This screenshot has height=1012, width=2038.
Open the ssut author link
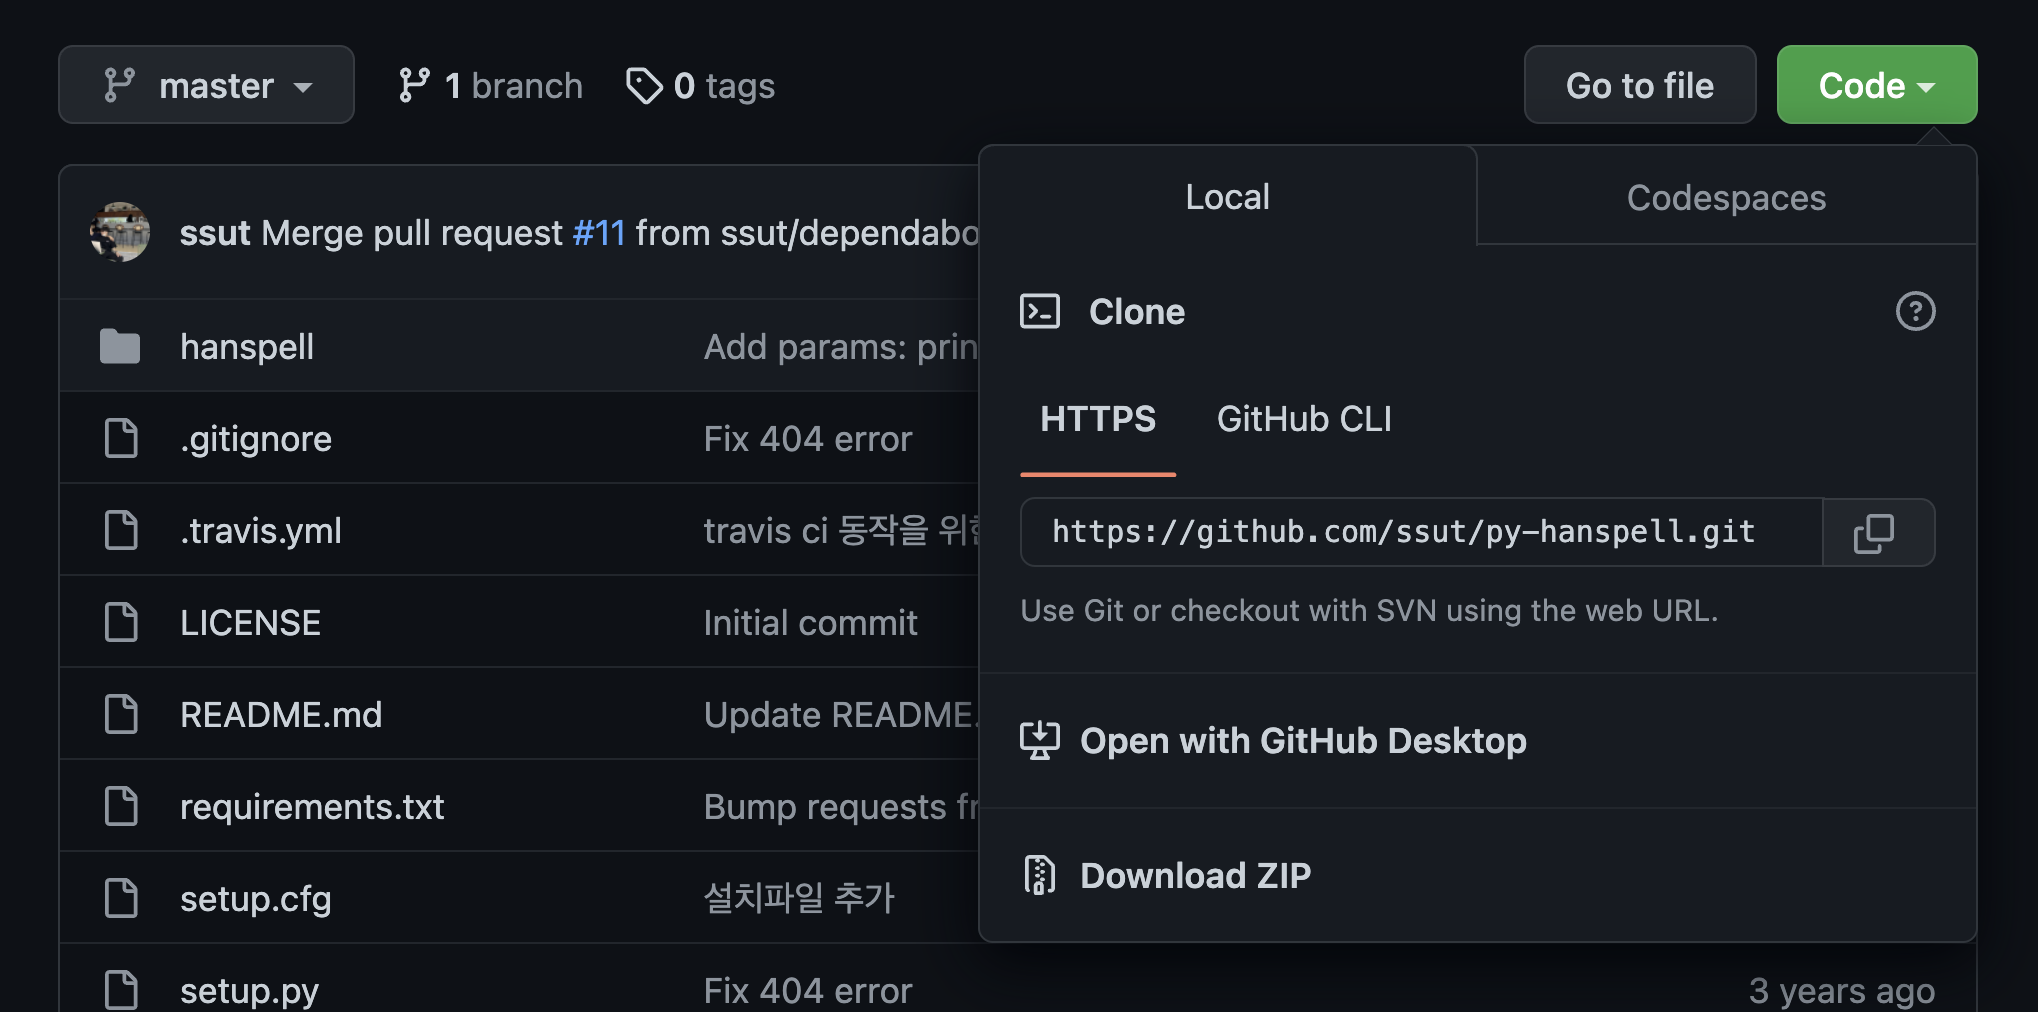click(x=215, y=233)
